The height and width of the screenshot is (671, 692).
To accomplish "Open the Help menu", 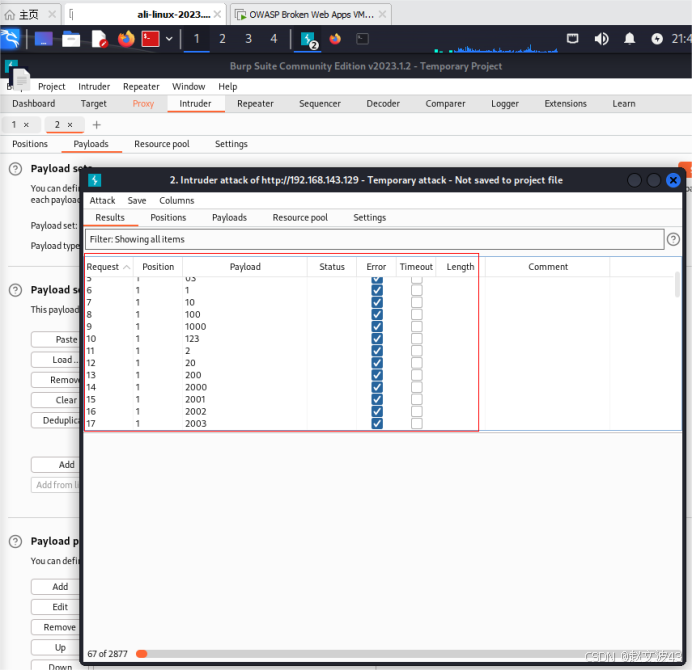I will (x=228, y=87).
